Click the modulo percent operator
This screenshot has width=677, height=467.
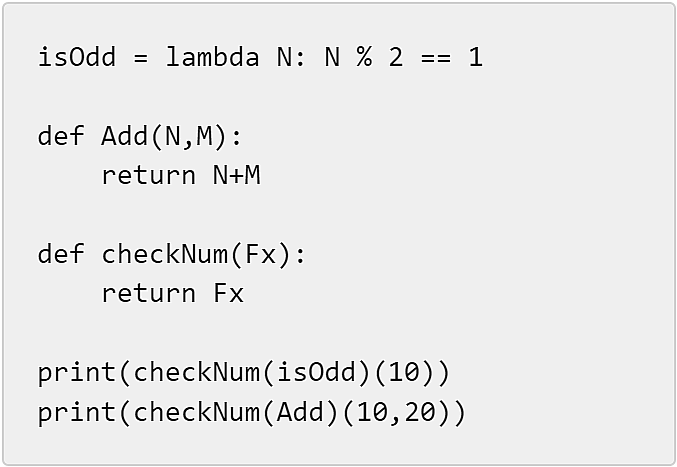point(364,57)
